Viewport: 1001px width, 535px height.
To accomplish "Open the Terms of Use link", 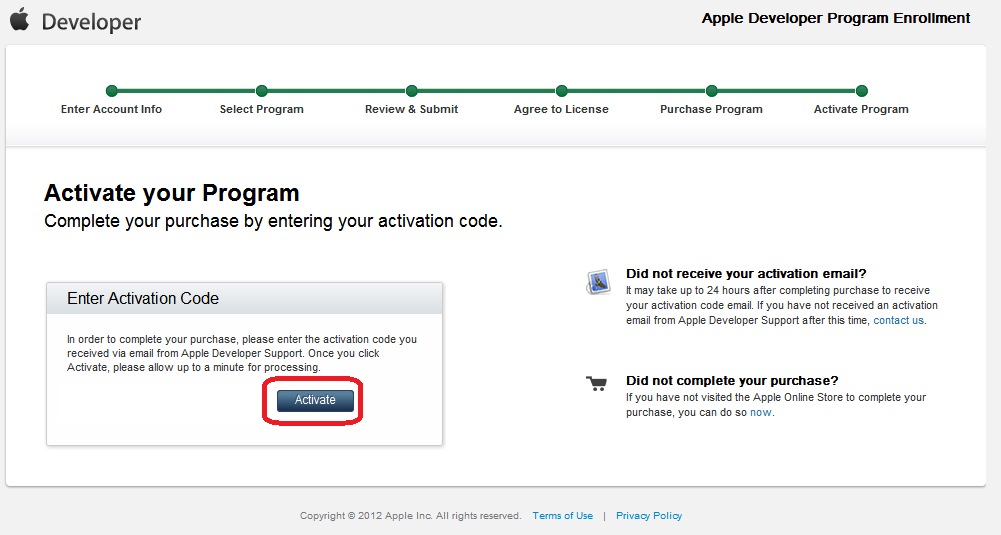I will pyautogui.click(x=562, y=516).
